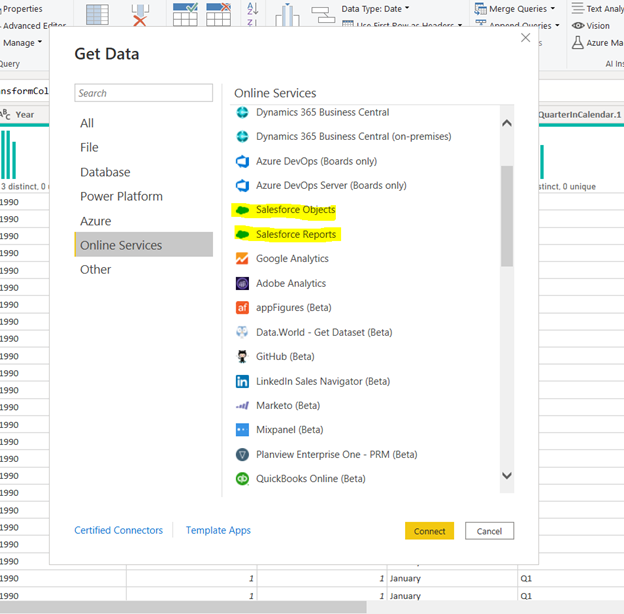Expand the Merge Queries dropdown
The width and height of the screenshot is (624, 614).
[516, 9]
